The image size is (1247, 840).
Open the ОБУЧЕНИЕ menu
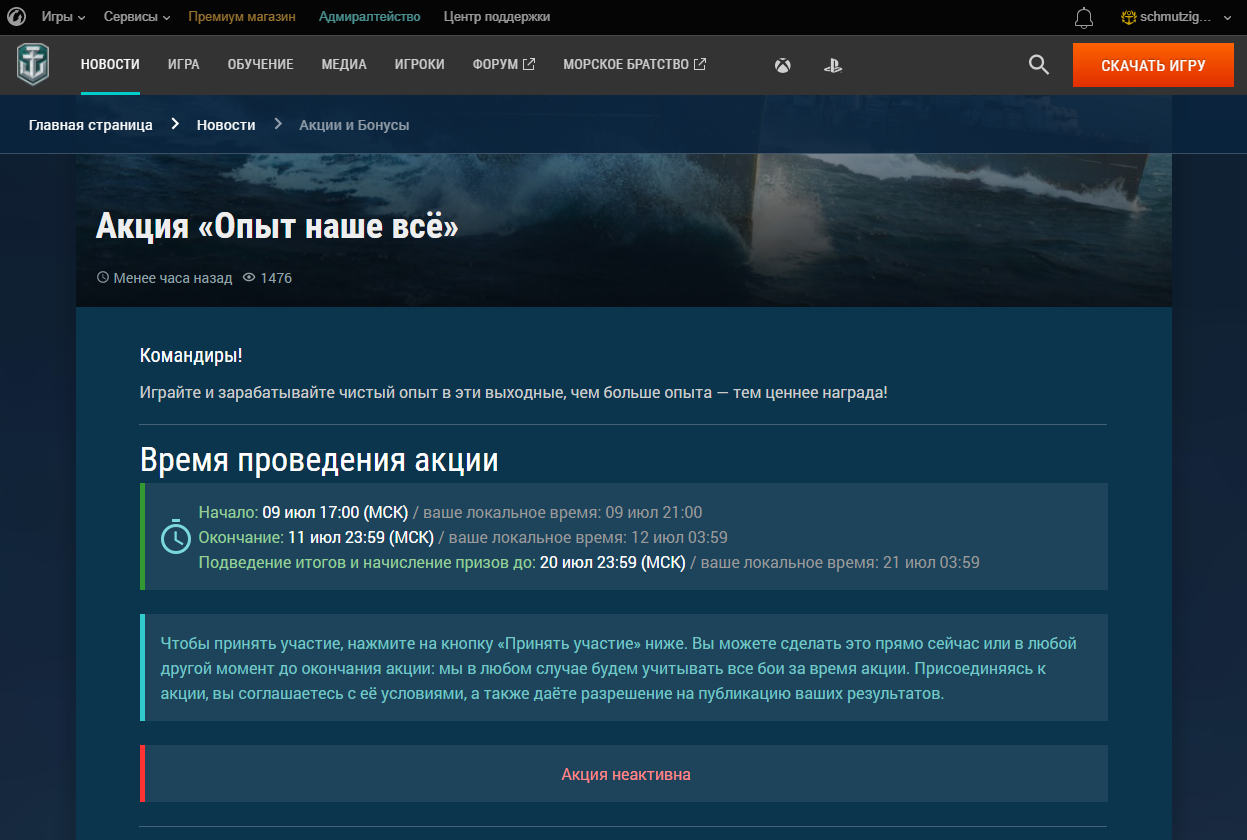point(260,65)
